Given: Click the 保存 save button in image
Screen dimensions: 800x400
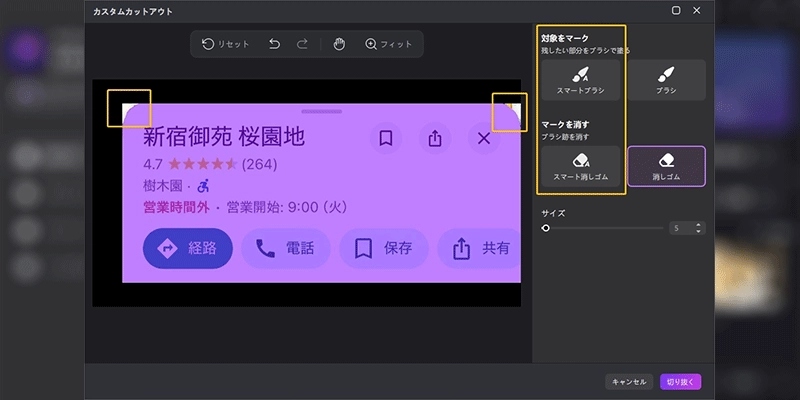Looking at the screenshot, I should (x=384, y=248).
